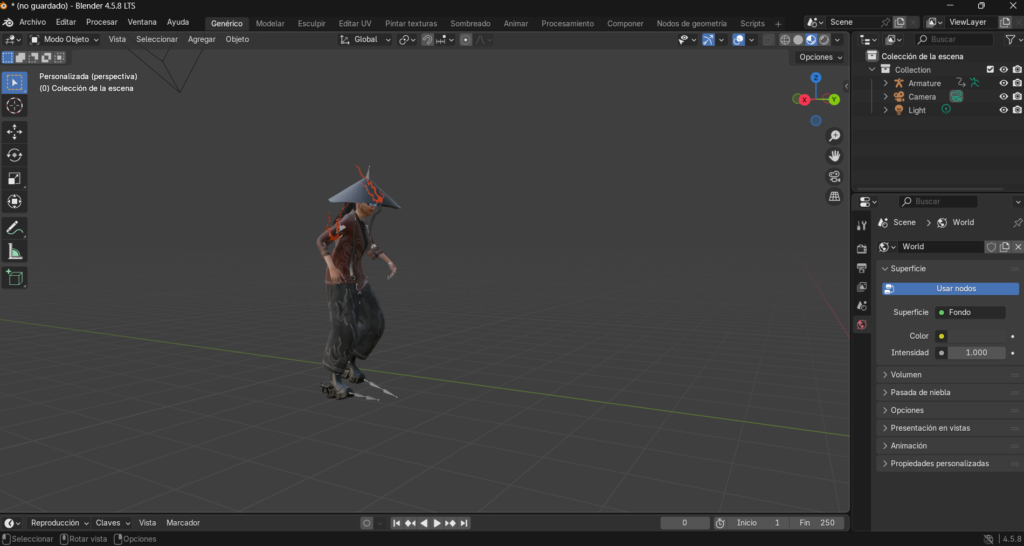Switch to wireframe viewport shading
Image resolution: width=1024 pixels, height=546 pixels.
click(x=785, y=40)
